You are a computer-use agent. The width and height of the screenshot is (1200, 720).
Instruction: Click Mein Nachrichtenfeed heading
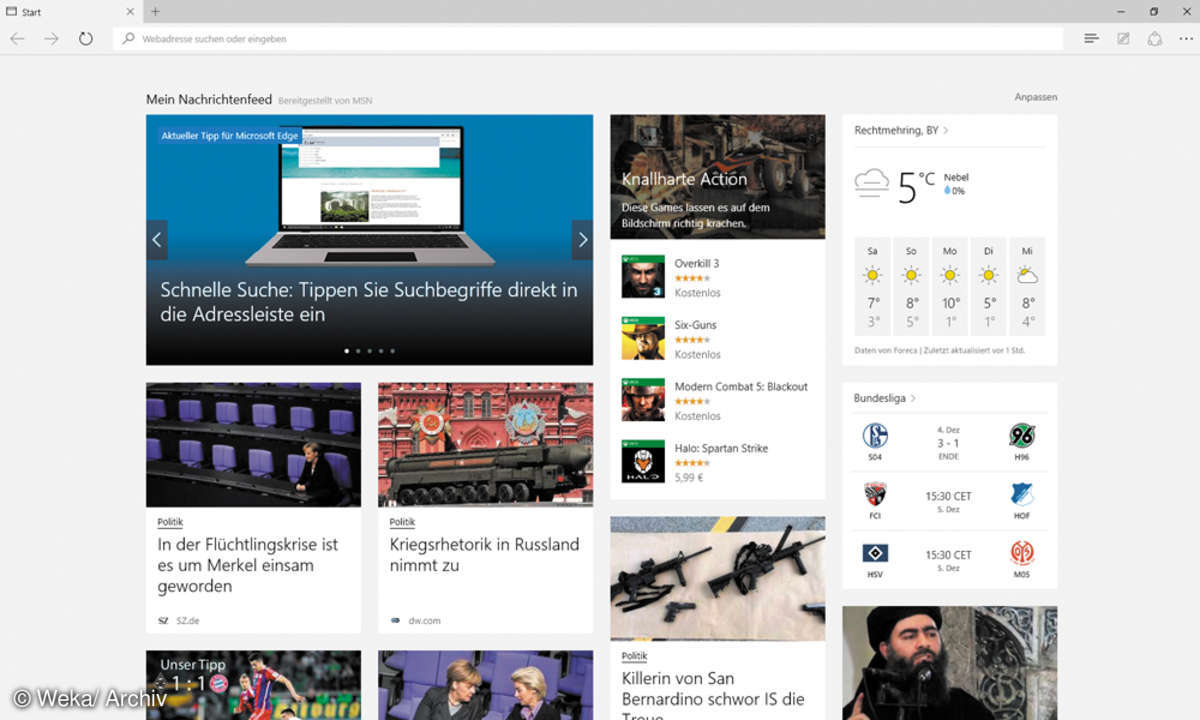[x=209, y=99]
